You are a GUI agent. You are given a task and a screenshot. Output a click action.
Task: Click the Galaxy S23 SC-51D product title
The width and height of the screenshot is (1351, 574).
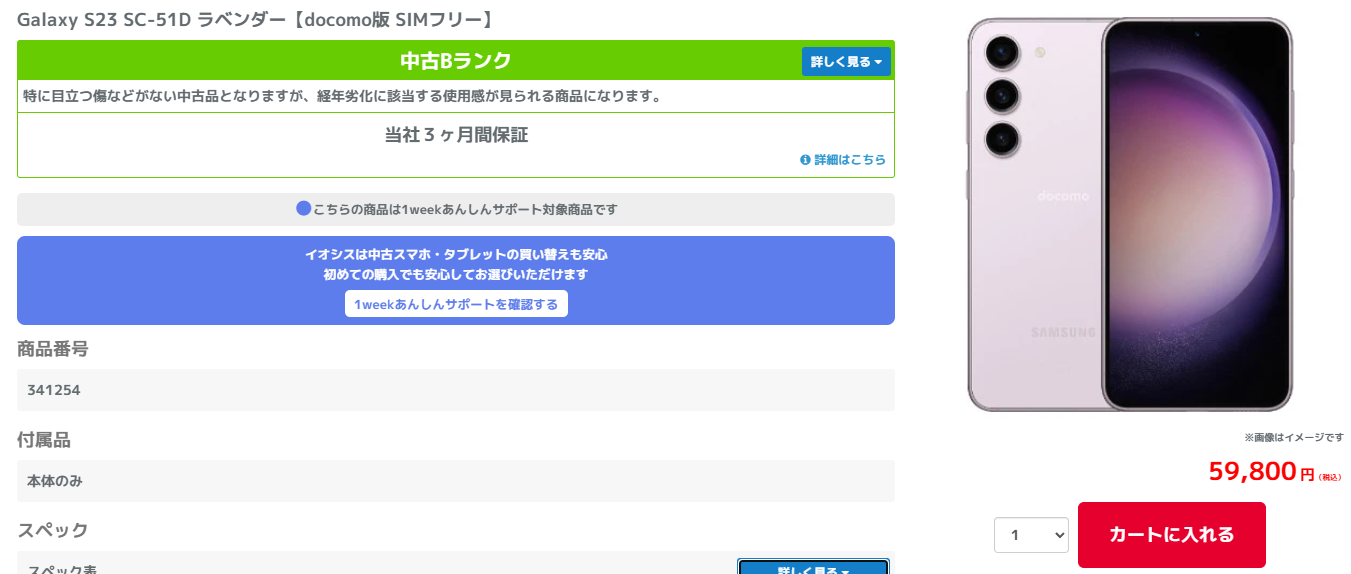(x=255, y=19)
